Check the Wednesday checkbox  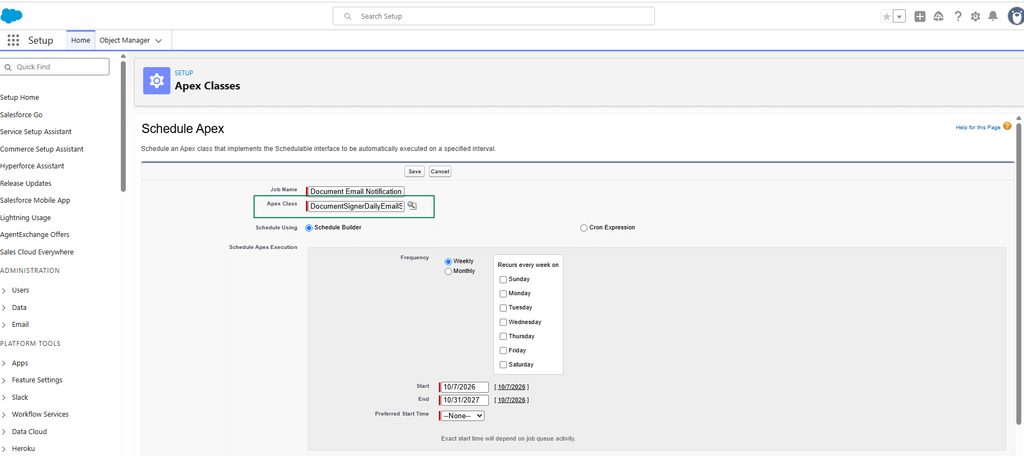click(503, 322)
